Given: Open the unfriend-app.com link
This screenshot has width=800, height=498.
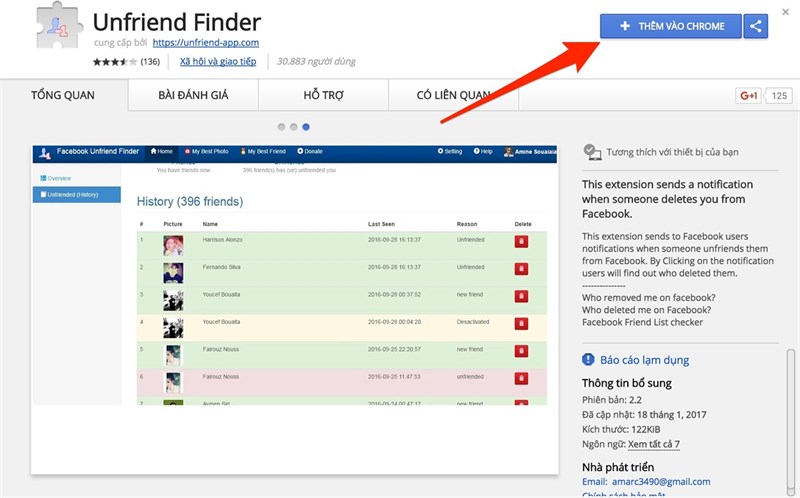Looking at the screenshot, I should tap(206, 43).
